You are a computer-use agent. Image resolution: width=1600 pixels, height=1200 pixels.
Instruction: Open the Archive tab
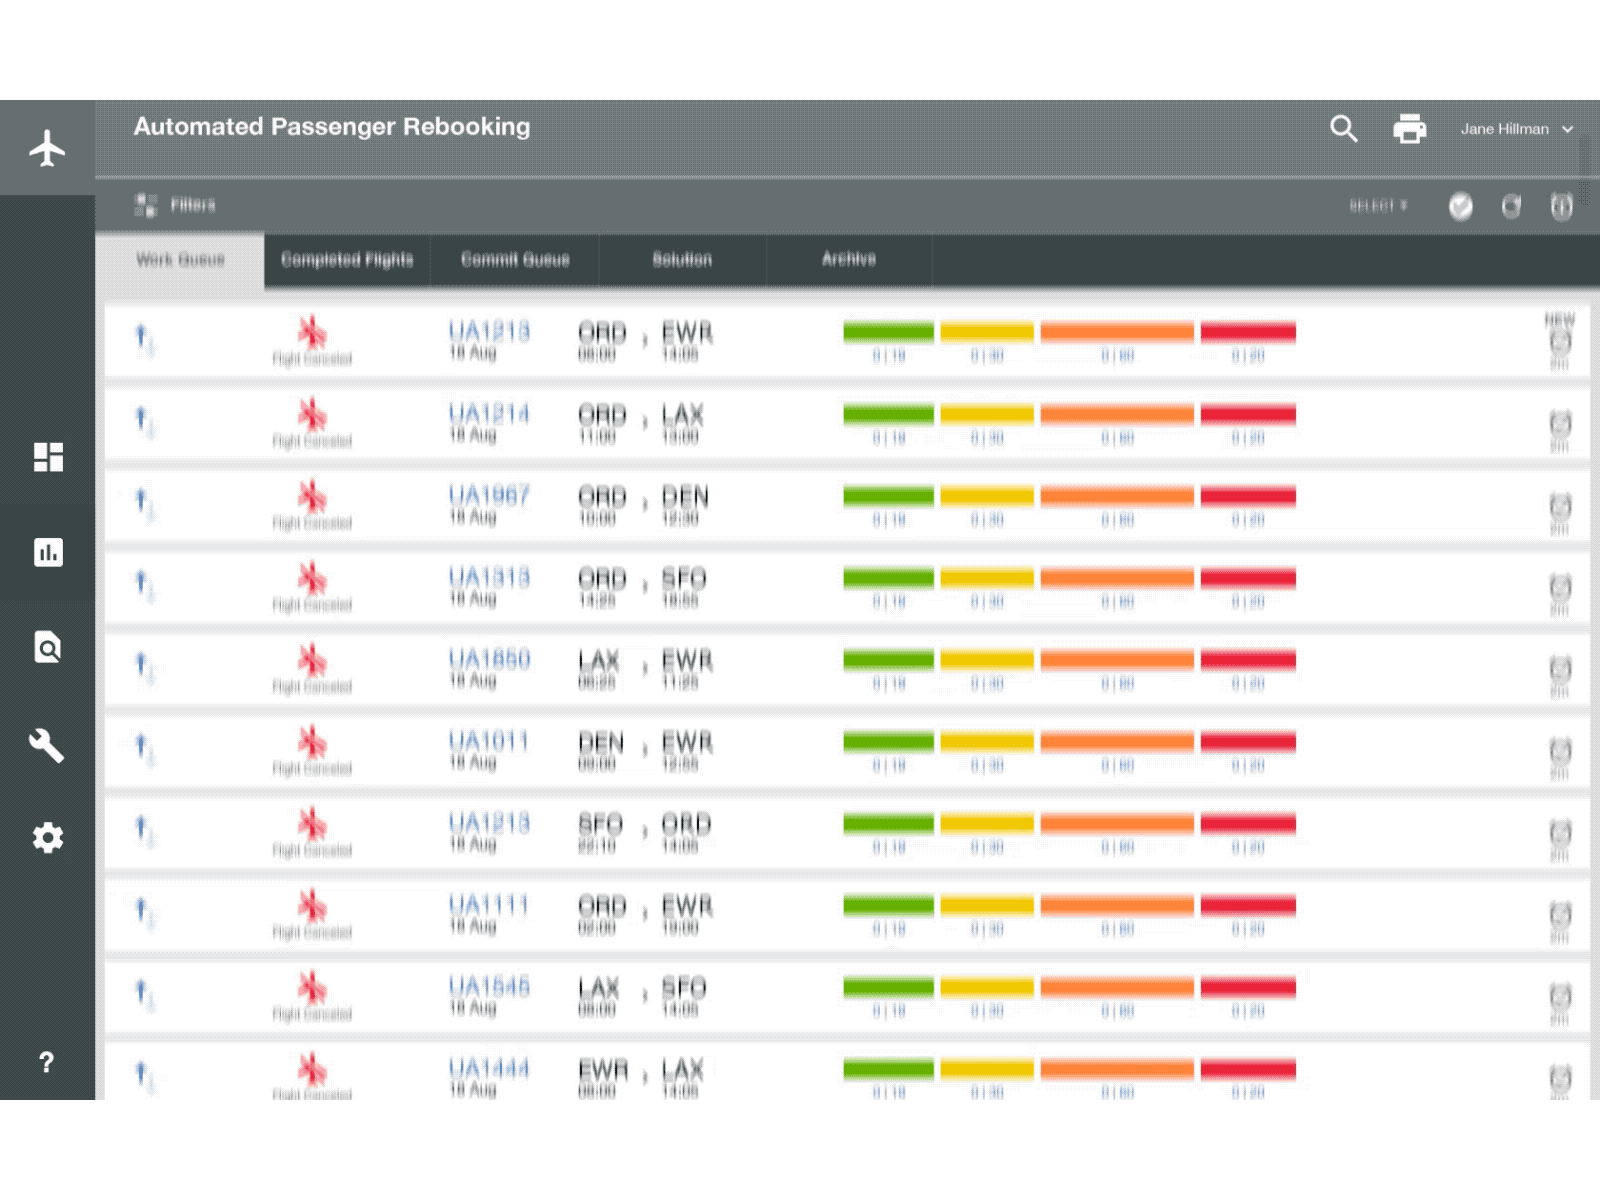click(x=849, y=260)
